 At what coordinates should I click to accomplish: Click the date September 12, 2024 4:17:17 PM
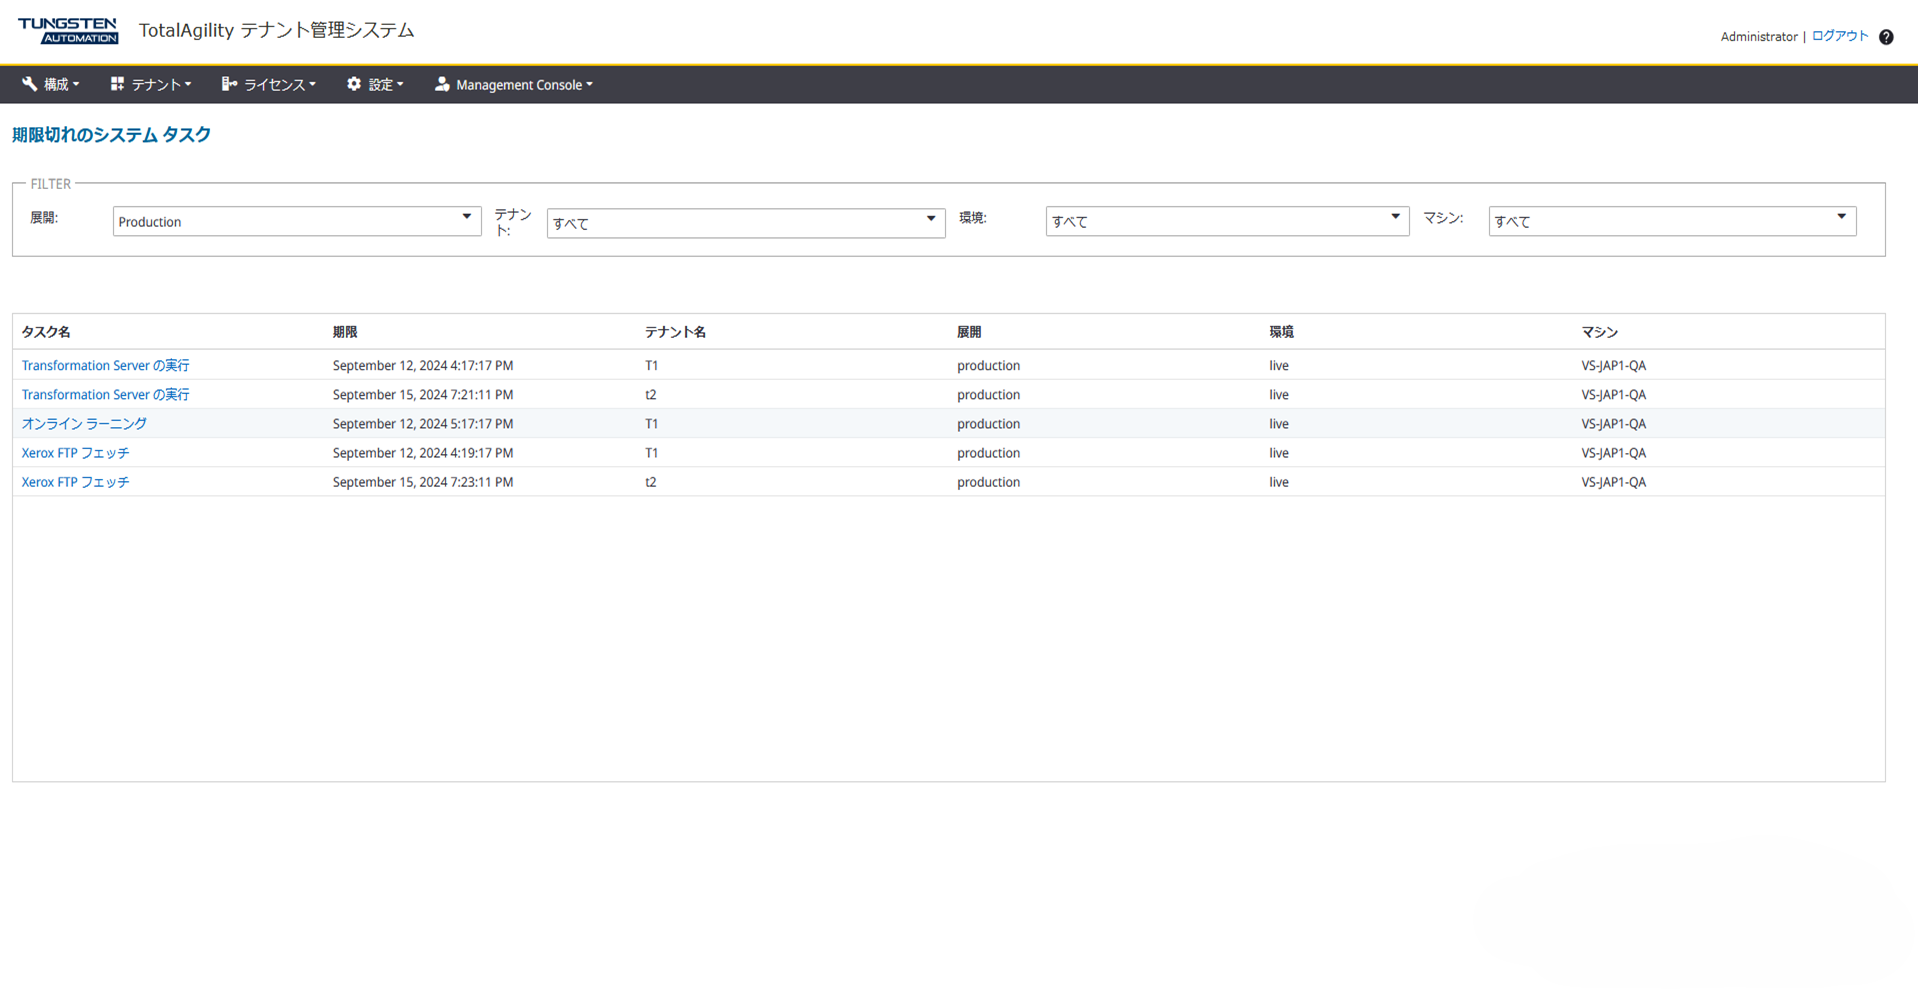[423, 365]
